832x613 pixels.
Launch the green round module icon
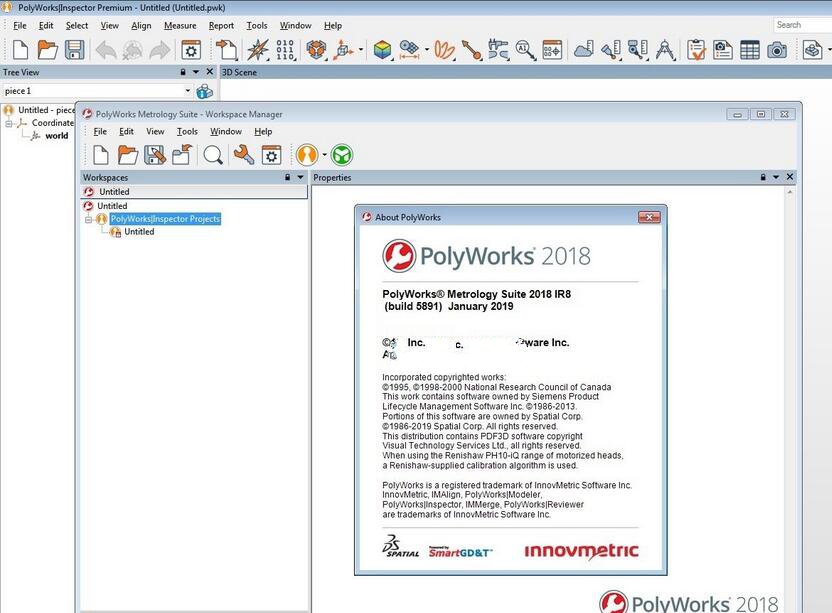tap(342, 155)
